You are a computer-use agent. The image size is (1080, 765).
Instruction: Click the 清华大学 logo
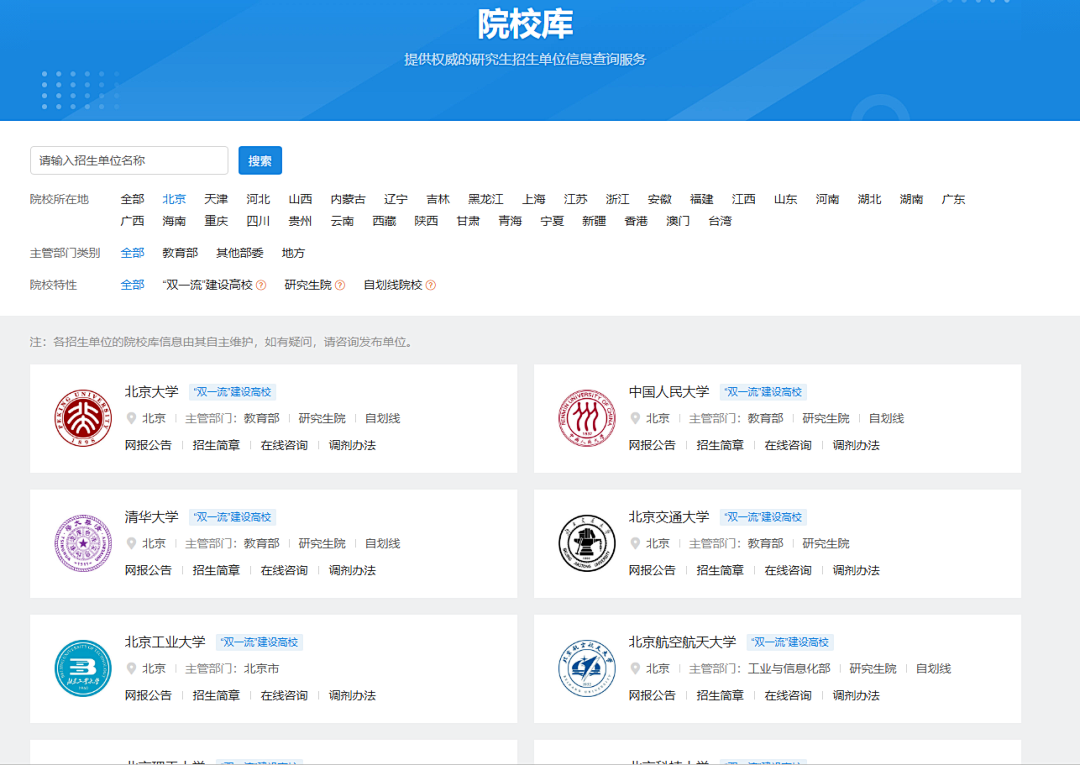click(83, 543)
